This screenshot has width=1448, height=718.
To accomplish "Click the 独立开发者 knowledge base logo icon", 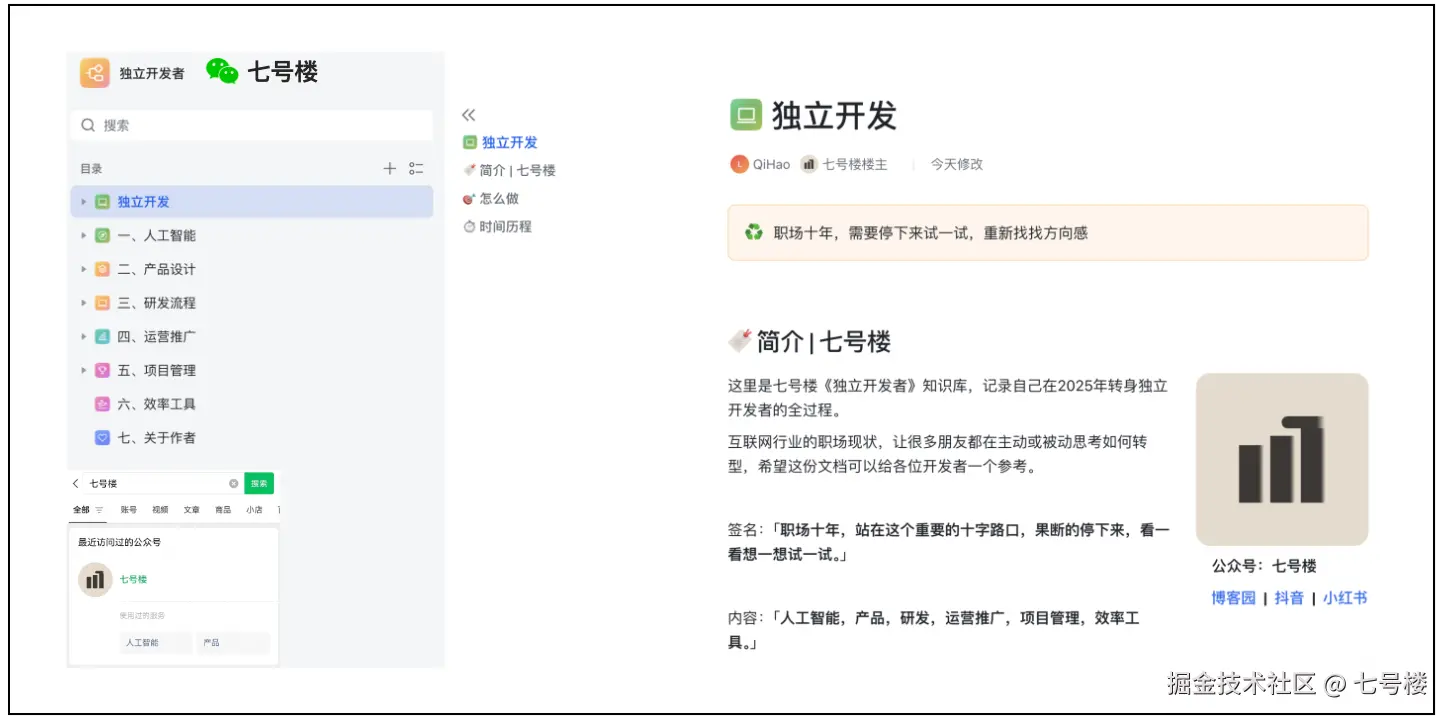I will coord(95,73).
